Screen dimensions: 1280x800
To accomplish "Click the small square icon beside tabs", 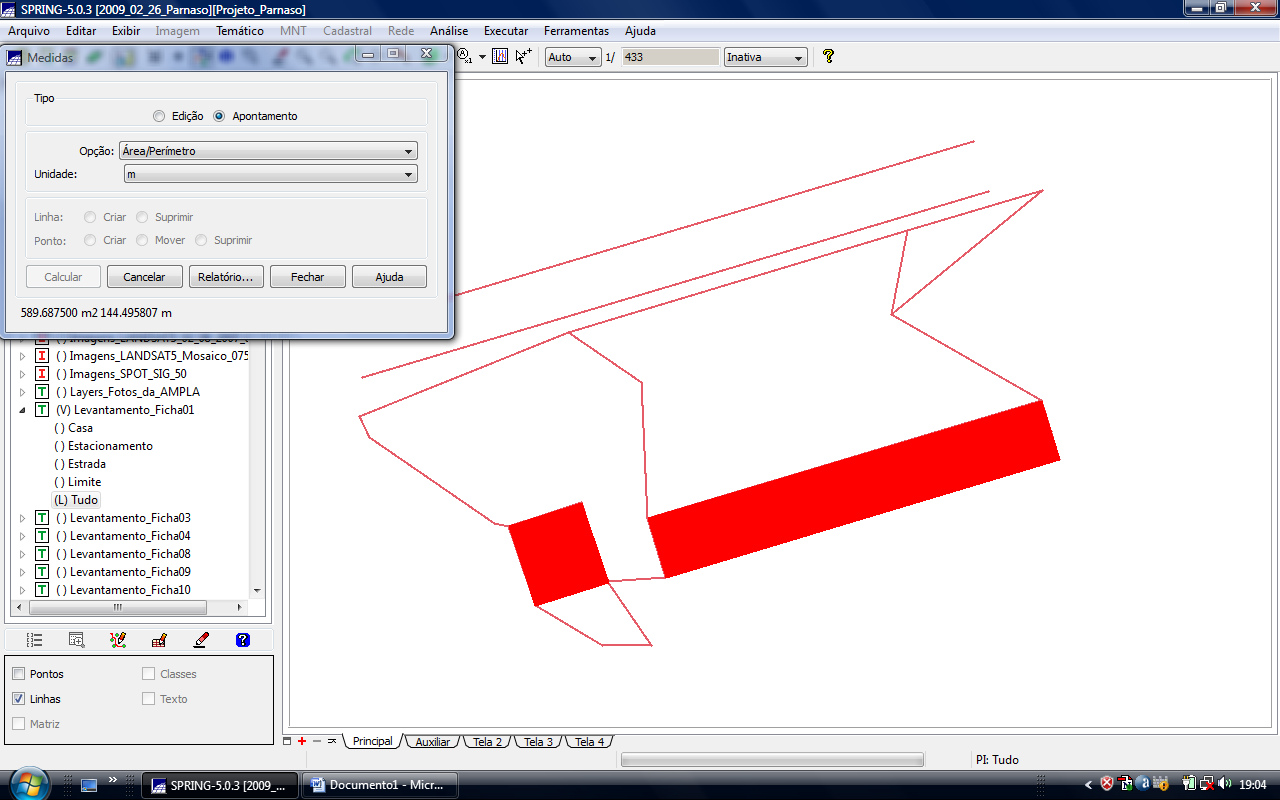I will pos(287,741).
